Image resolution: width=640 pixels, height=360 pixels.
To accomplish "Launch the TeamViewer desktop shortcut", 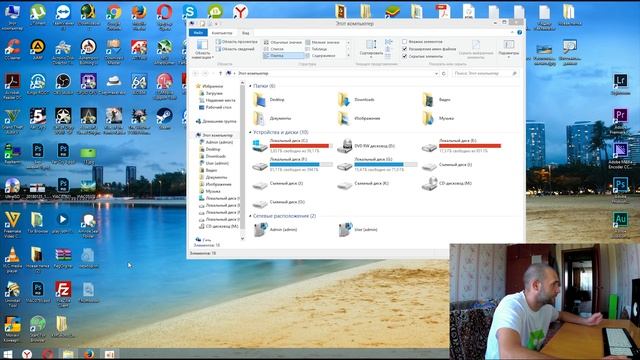I will pyautogui.click(x=63, y=16).
